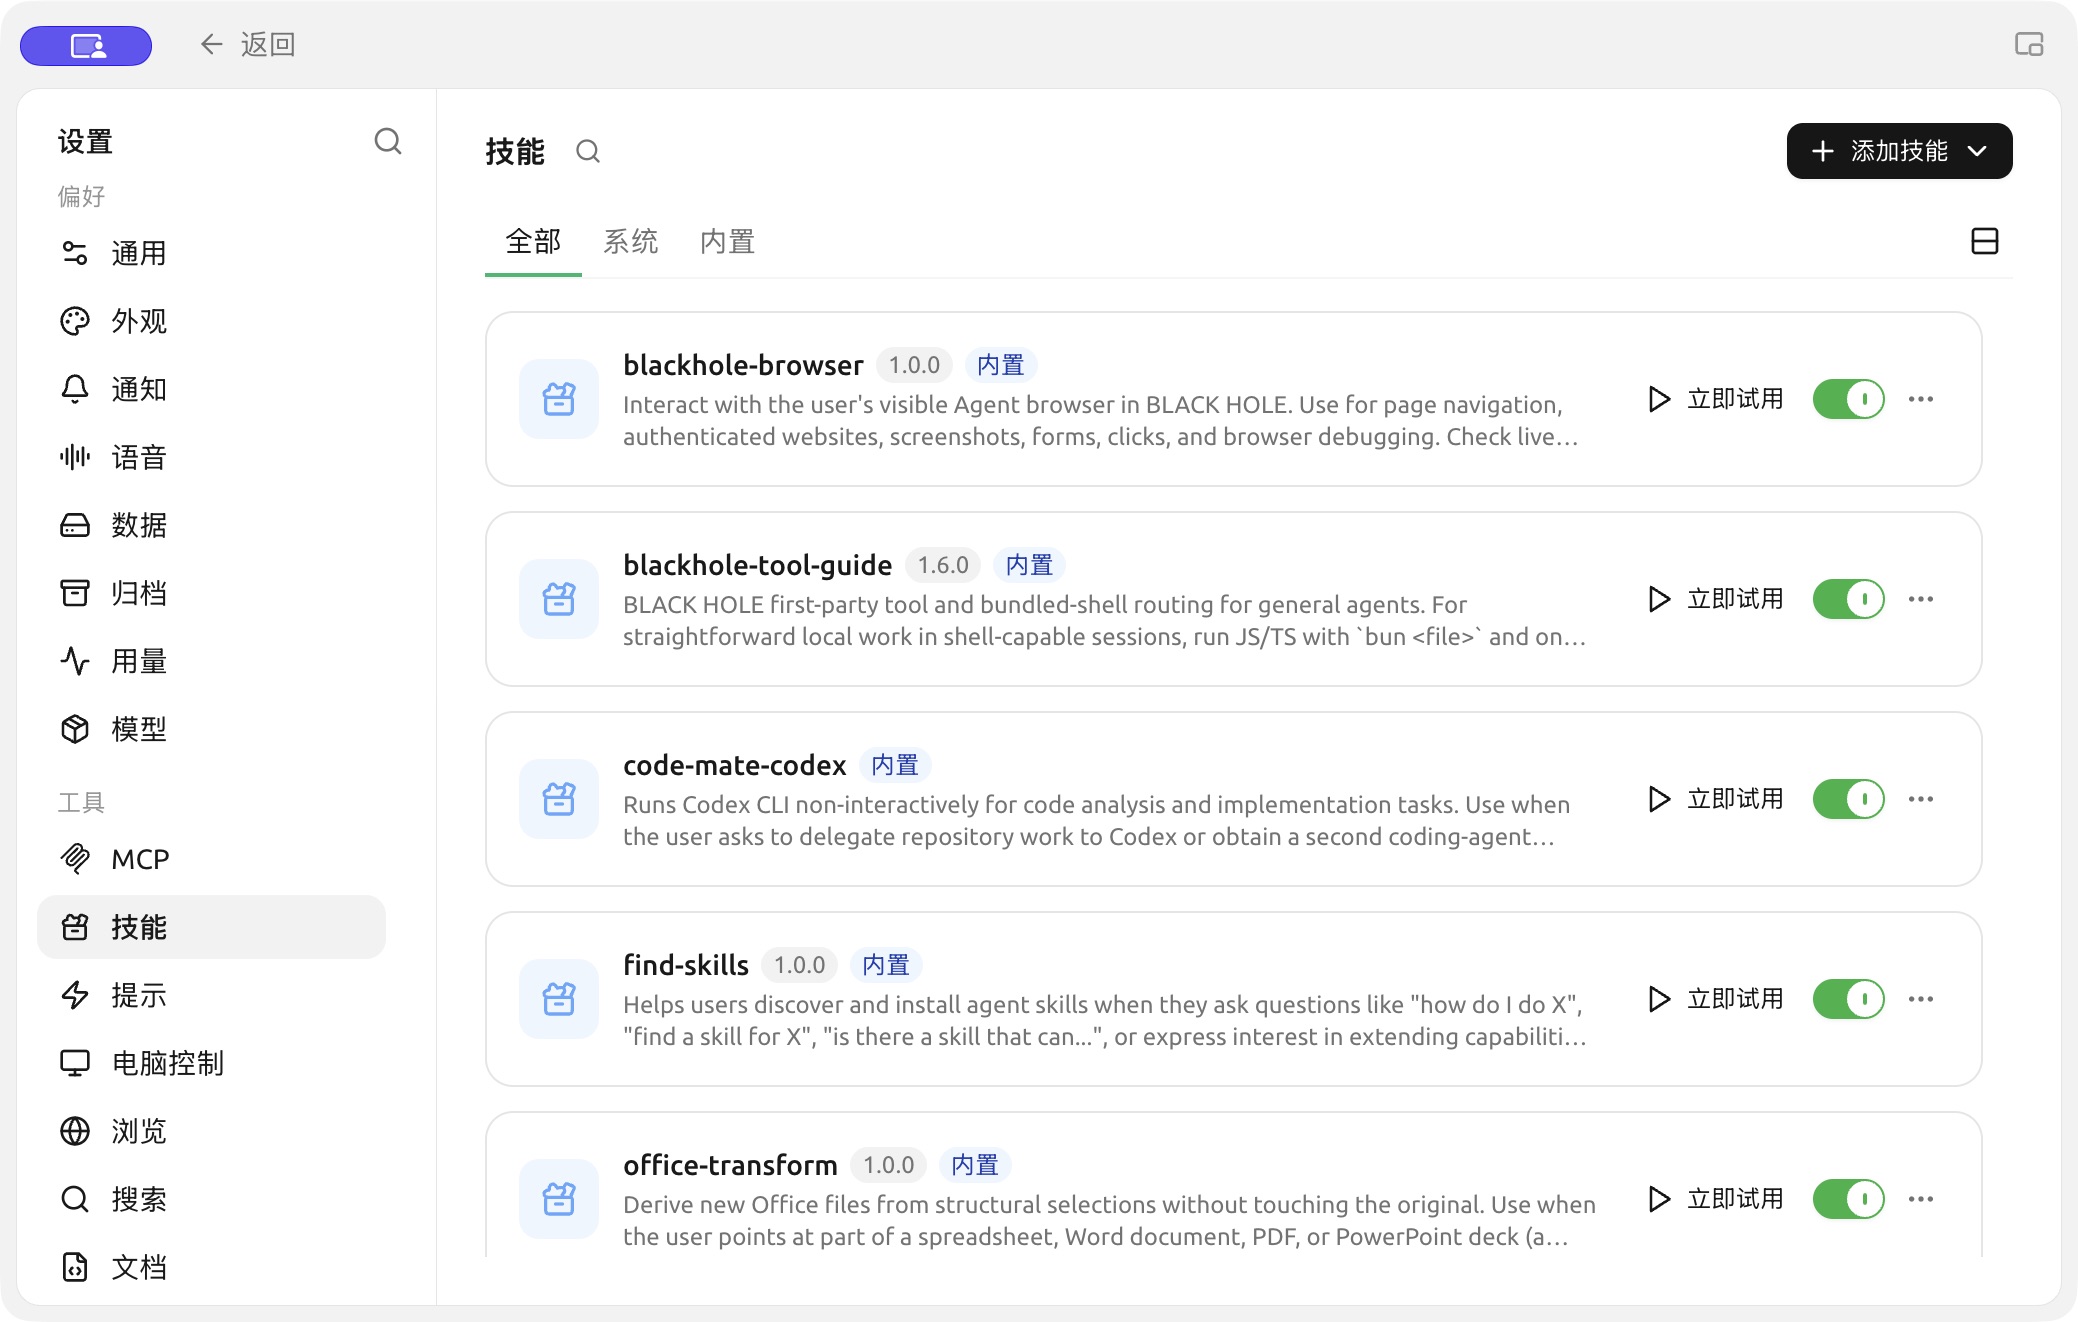Open more options for blackhole-browser

[1921, 399]
